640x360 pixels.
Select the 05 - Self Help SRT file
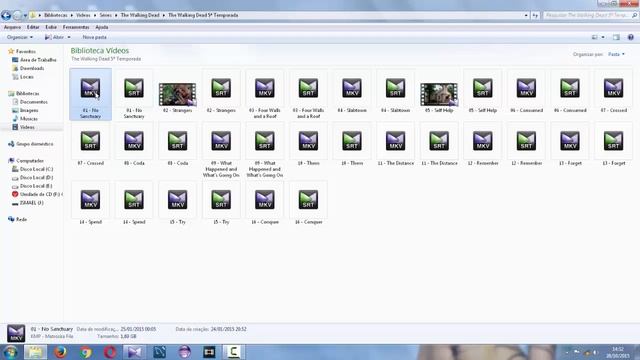point(482,92)
